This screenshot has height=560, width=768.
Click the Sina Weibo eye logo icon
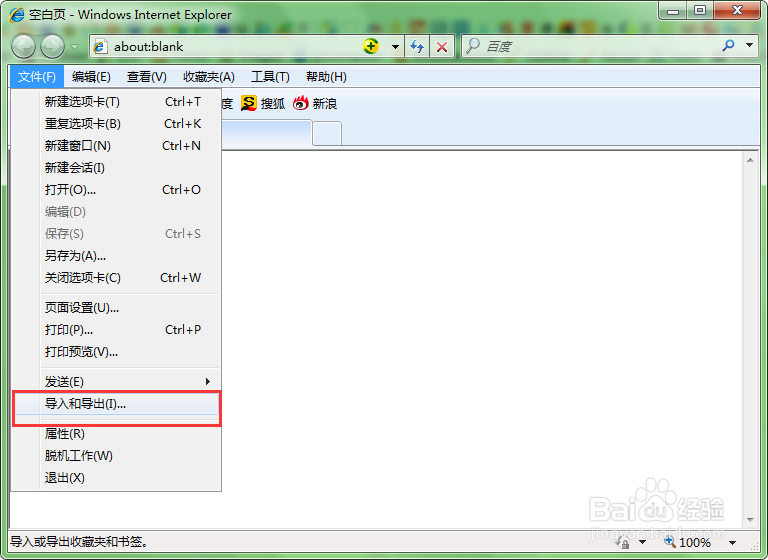(301, 103)
